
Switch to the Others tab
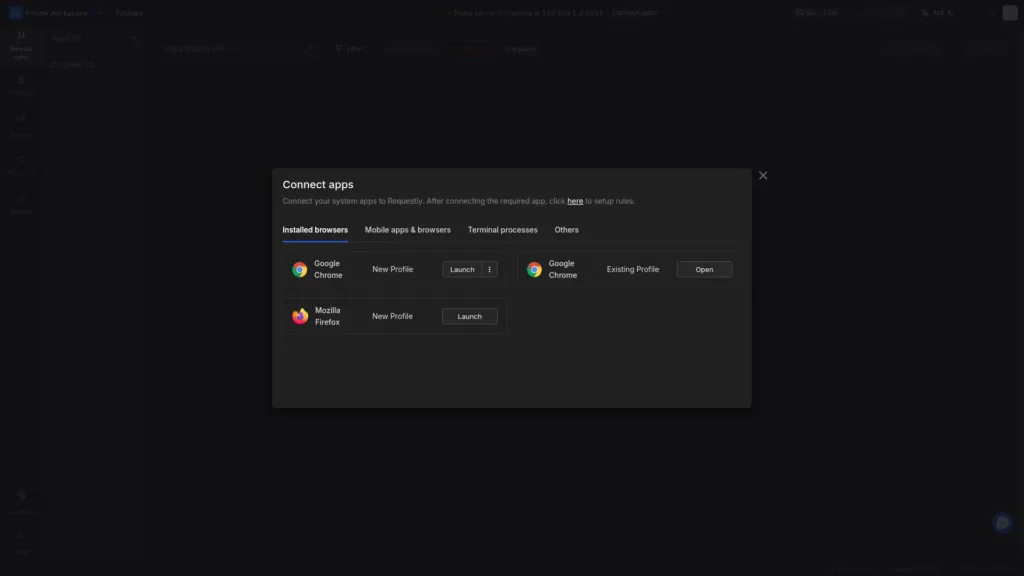566,230
